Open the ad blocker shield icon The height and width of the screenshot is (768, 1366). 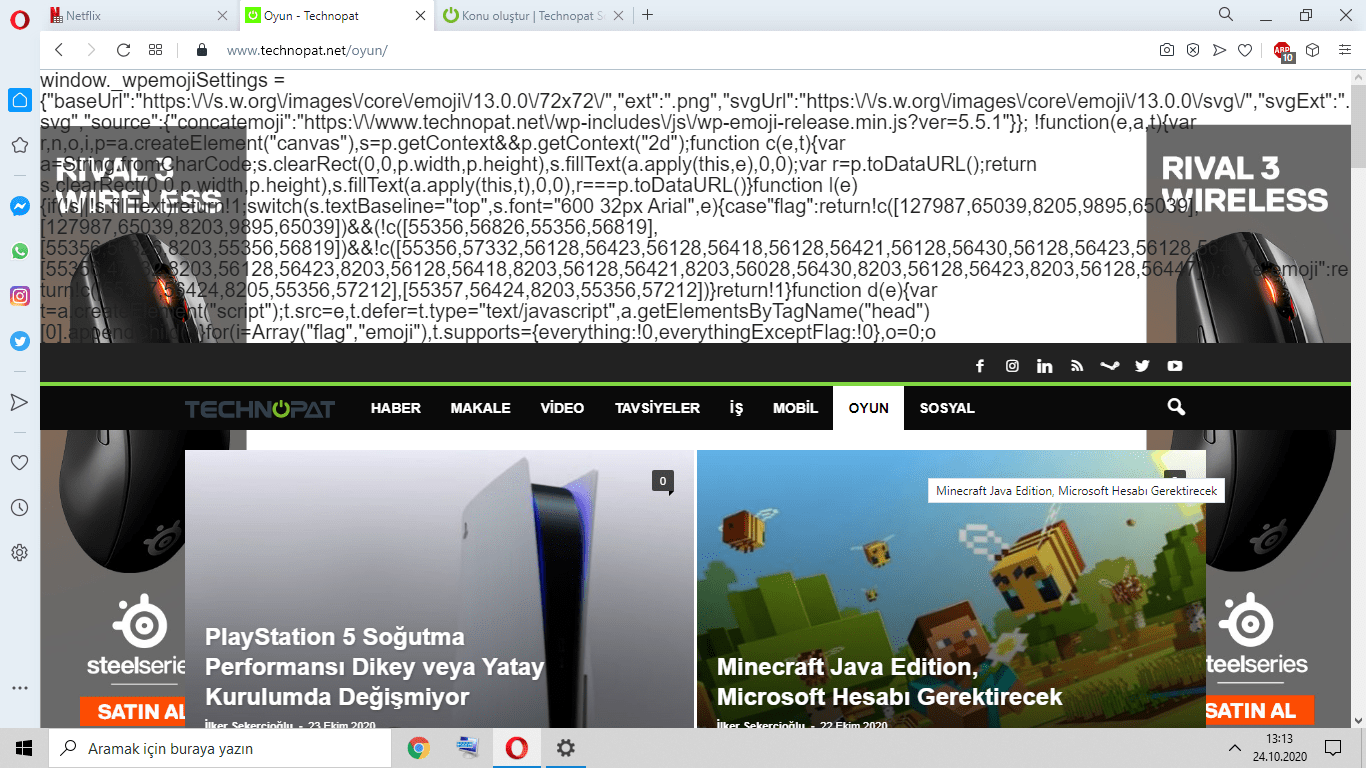click(1193, 50)
